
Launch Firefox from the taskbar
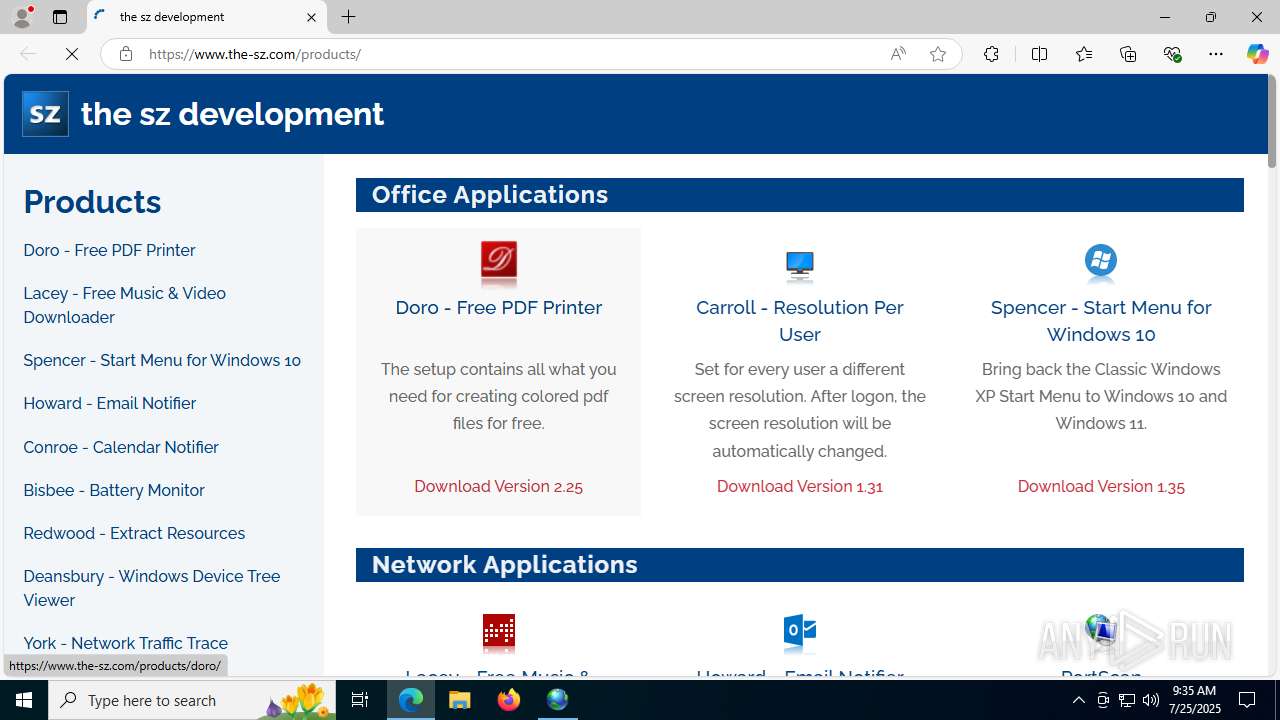click(x=509, y=700)
